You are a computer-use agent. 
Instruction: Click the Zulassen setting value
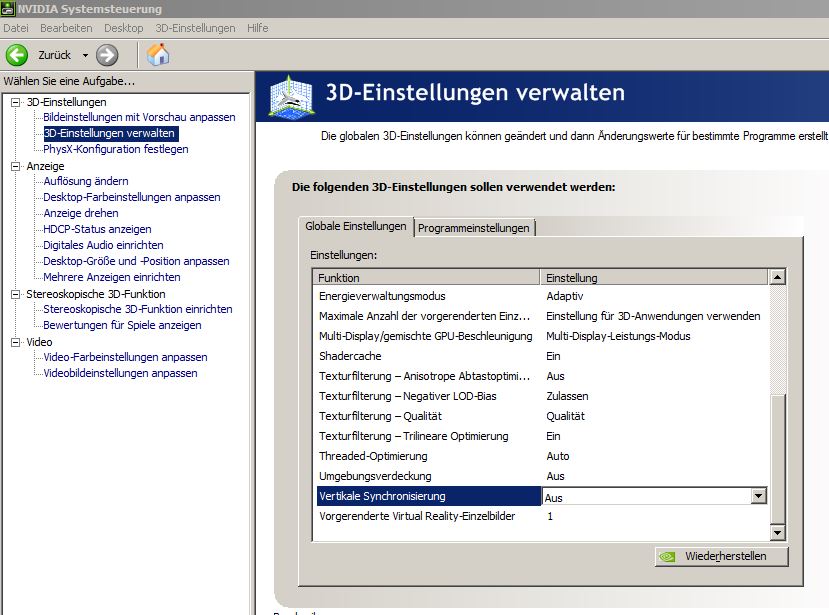click(x=567, y=396)
